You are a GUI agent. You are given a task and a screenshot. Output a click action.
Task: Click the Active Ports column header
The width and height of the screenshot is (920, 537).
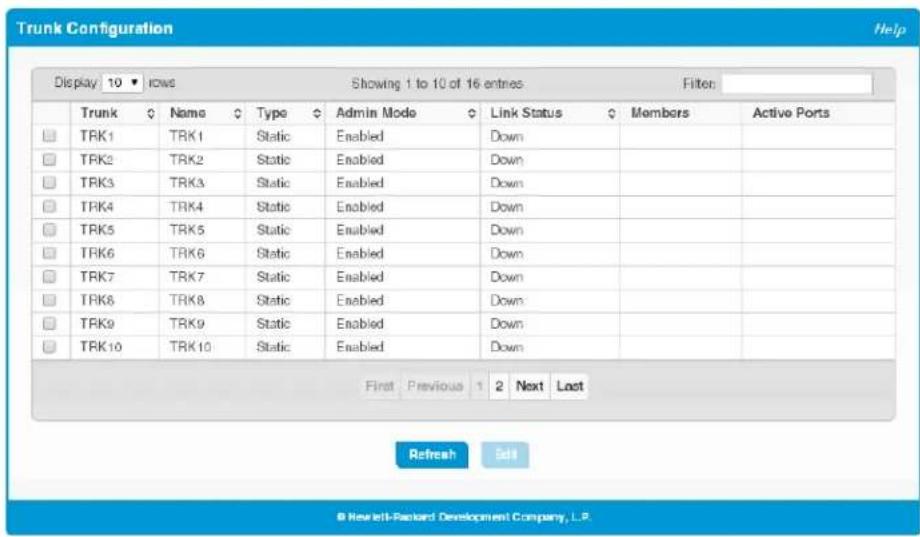pyautogui.click(x=791, y=113)
